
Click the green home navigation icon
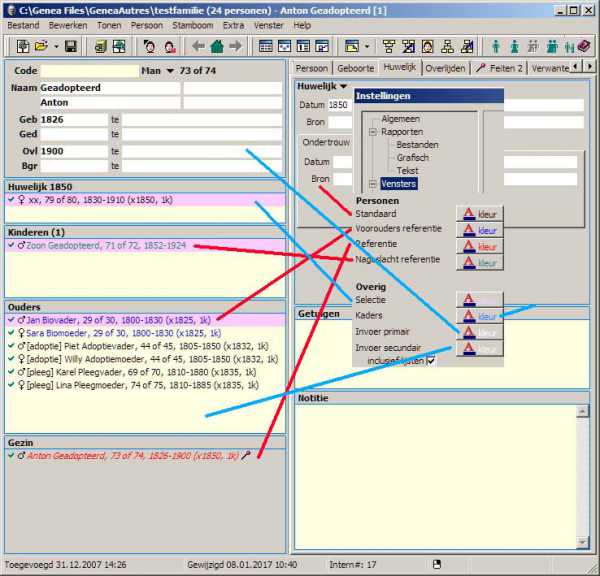[216, 46]
